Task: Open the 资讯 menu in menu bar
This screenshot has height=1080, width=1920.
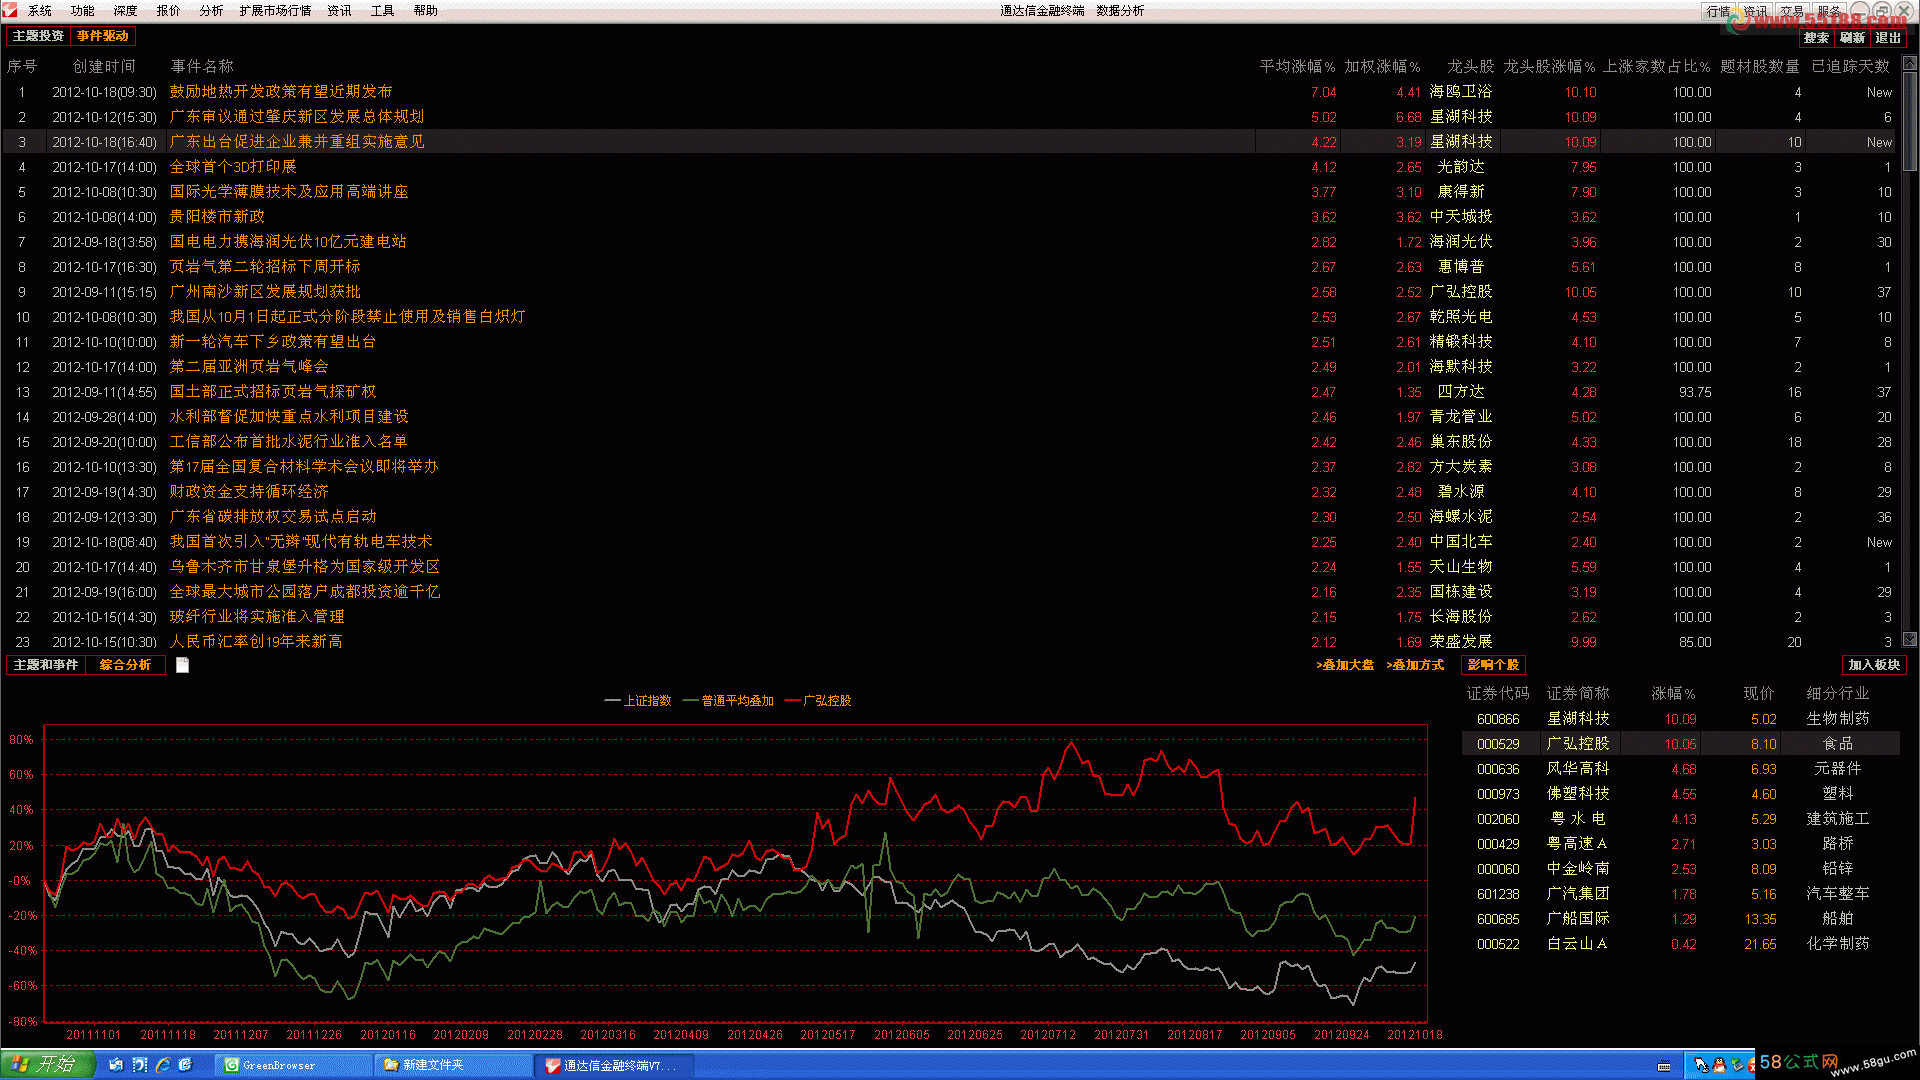Action: (x=340, y=11)
